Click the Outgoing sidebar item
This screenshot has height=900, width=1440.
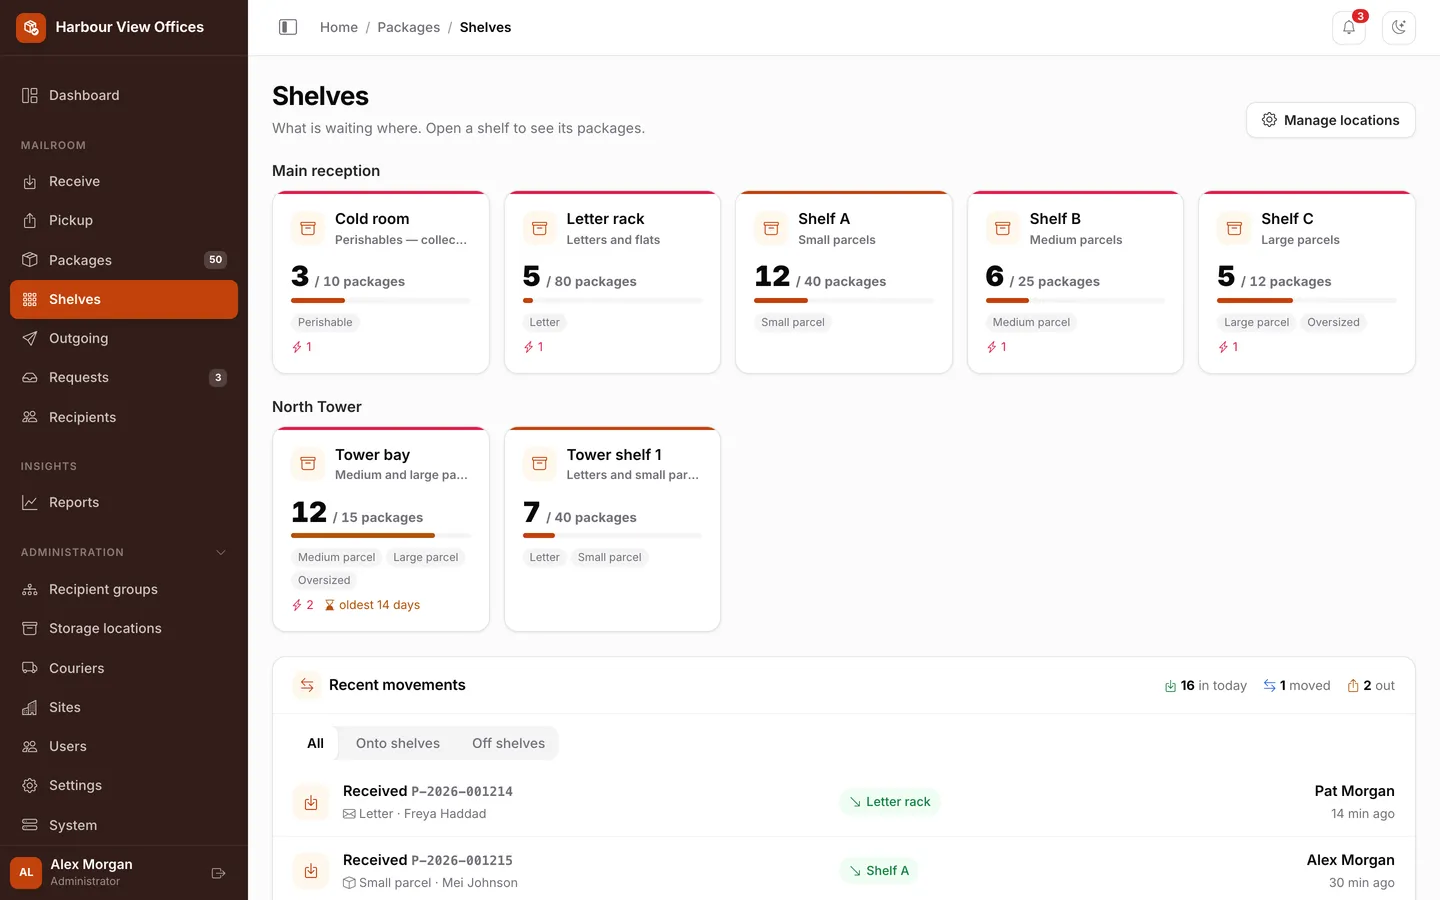[124, 338]
